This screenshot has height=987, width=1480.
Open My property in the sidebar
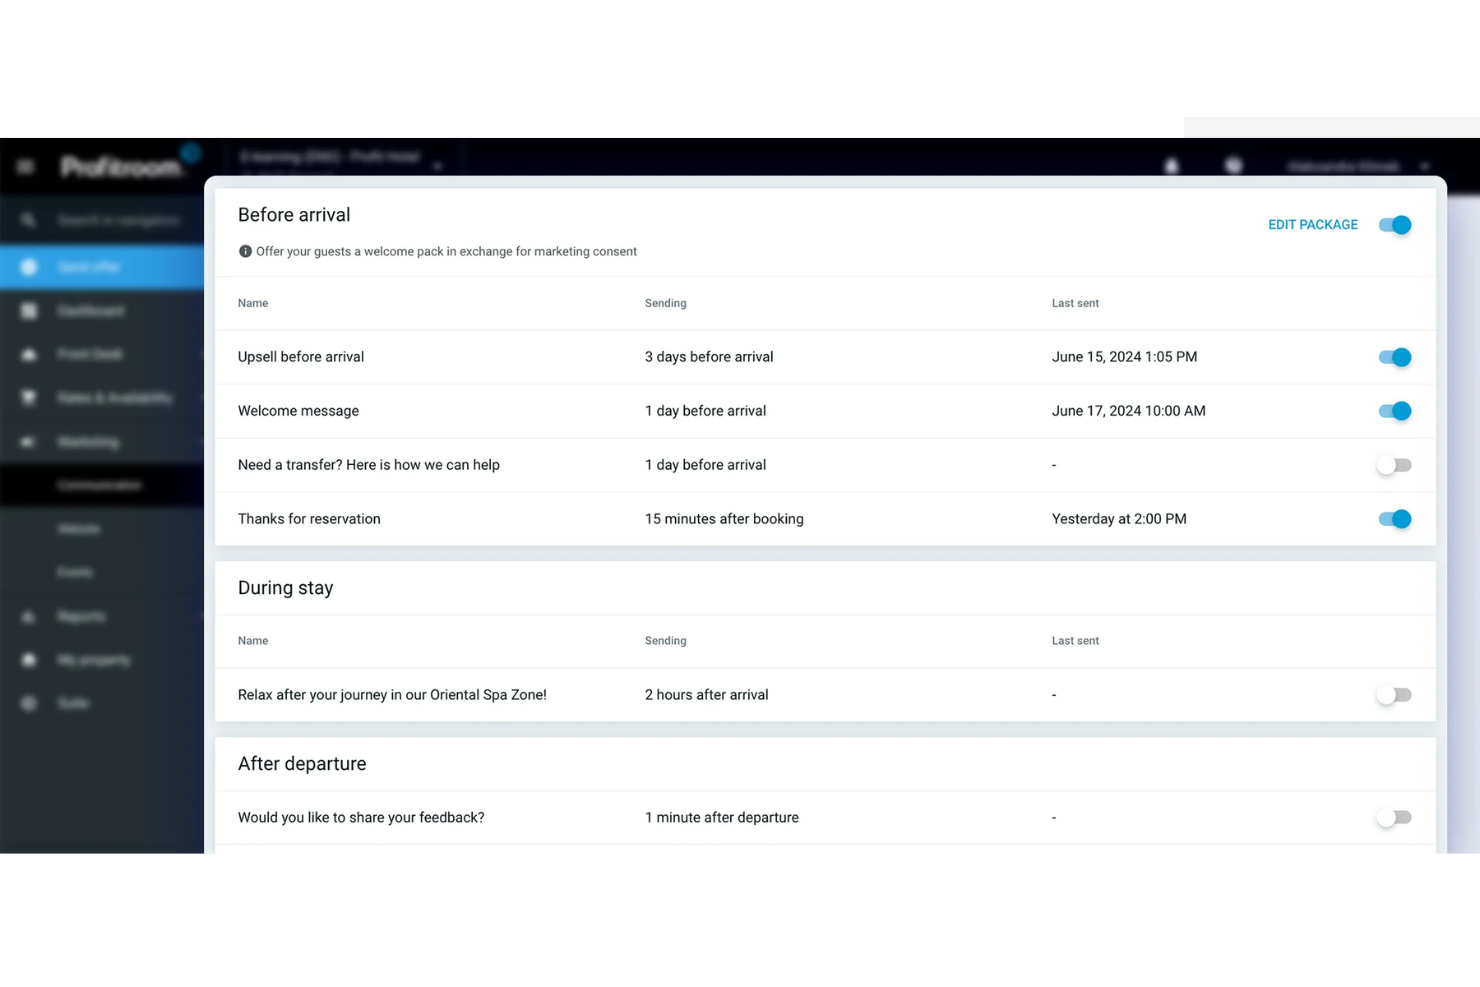(x=93, y=660)
